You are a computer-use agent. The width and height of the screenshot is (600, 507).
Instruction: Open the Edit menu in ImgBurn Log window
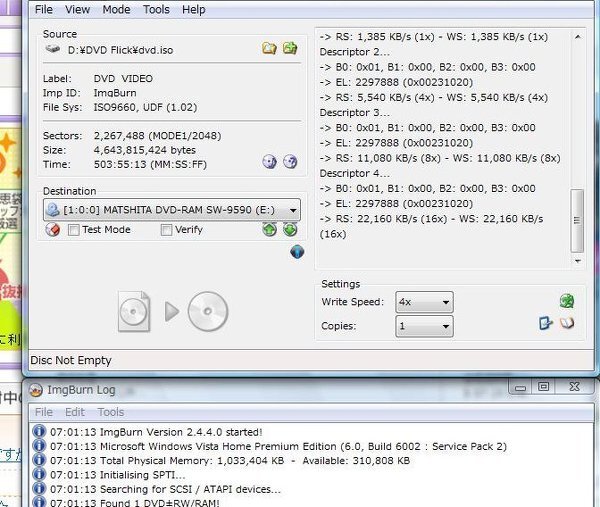click(x=75, y=412)
